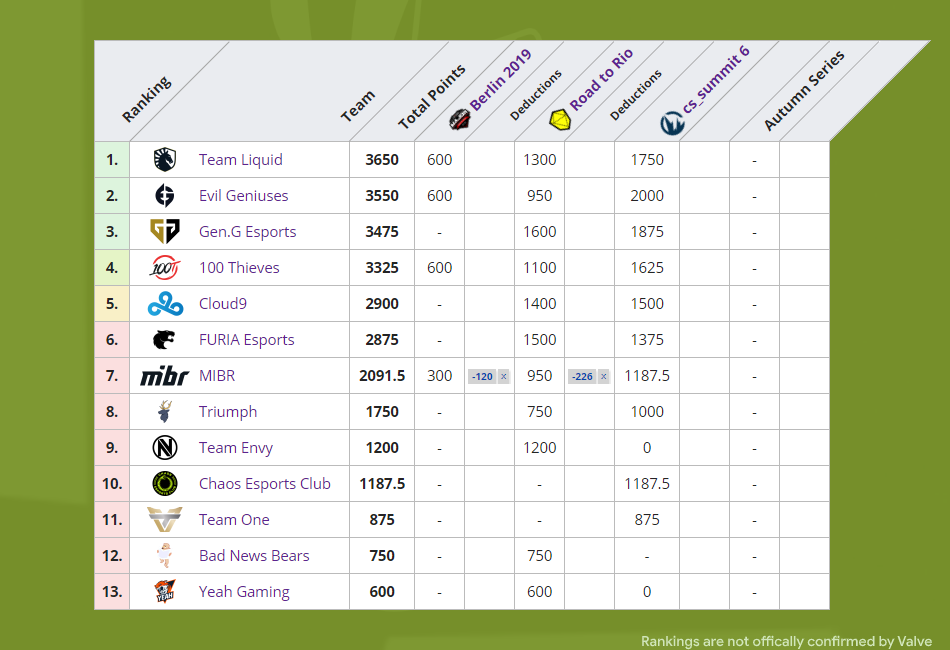This screenshot has width=950, height=650.
Task: Click the Team Liquid logo icon
Action: (x=164, y=159)
